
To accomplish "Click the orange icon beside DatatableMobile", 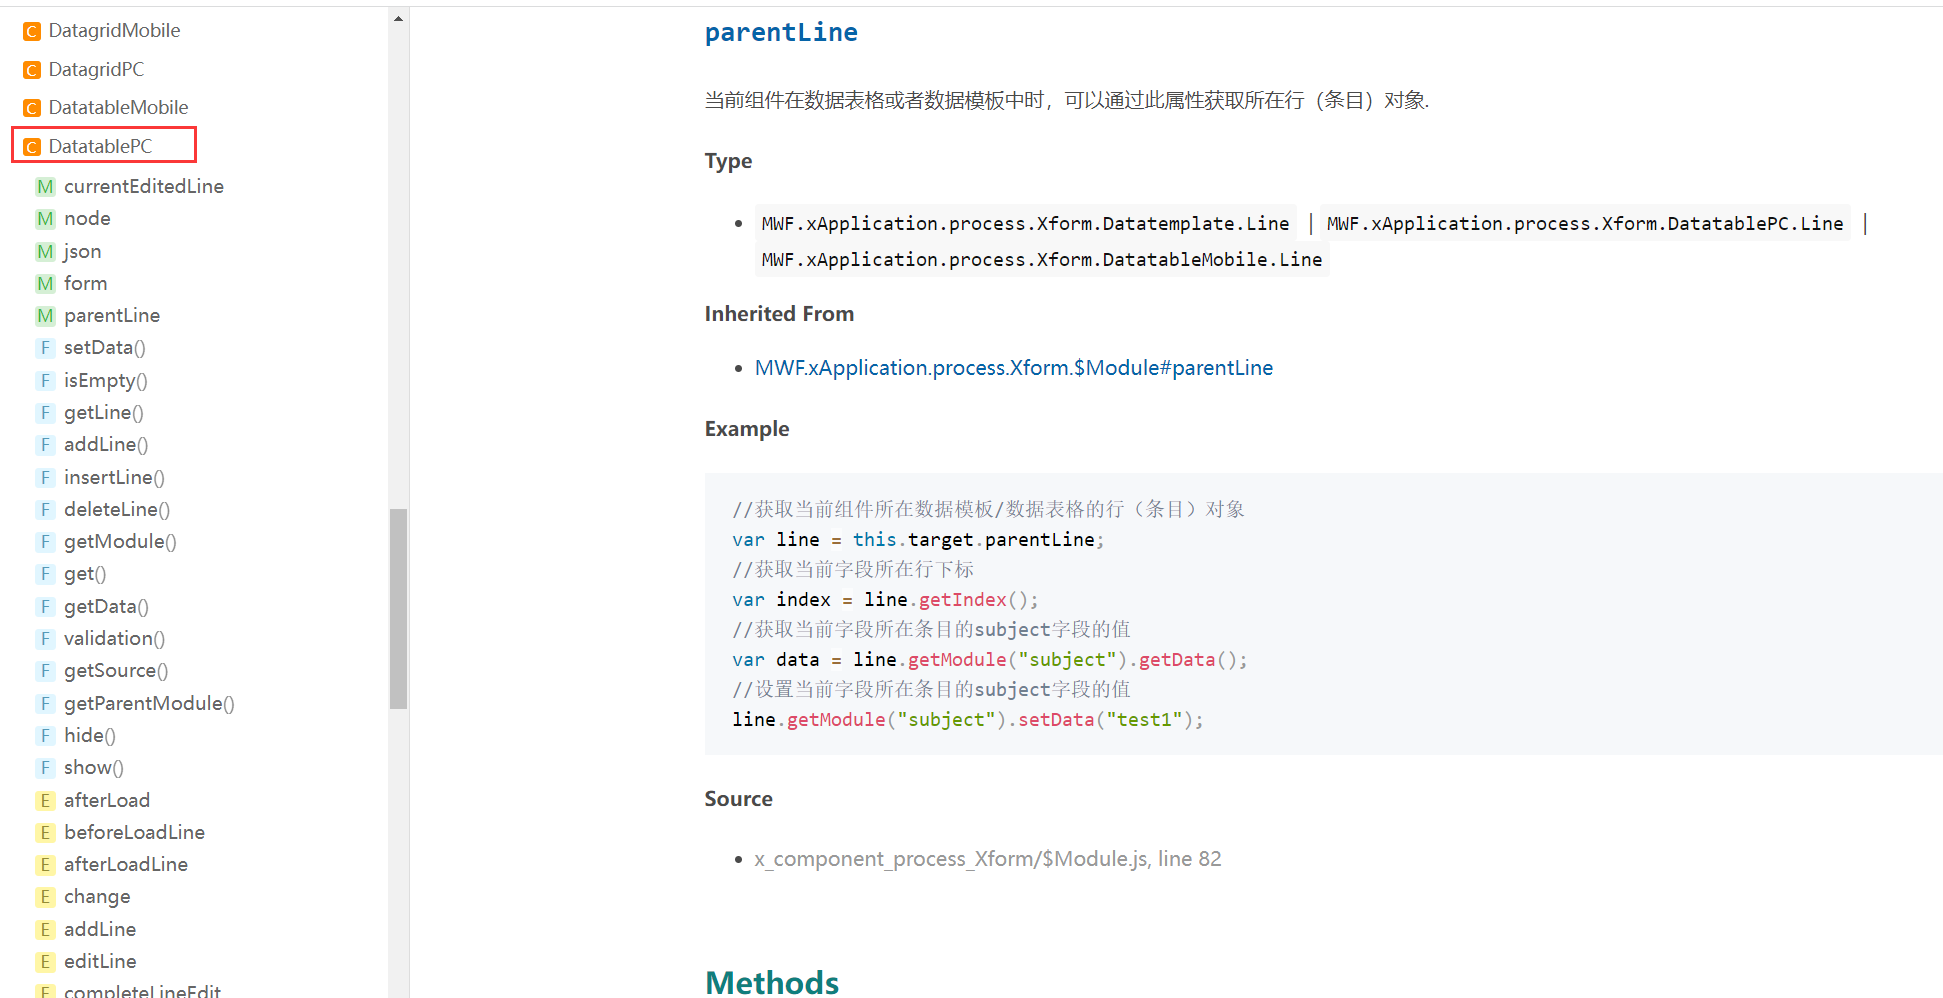I will pyautogui.click(x=32, y=108).
